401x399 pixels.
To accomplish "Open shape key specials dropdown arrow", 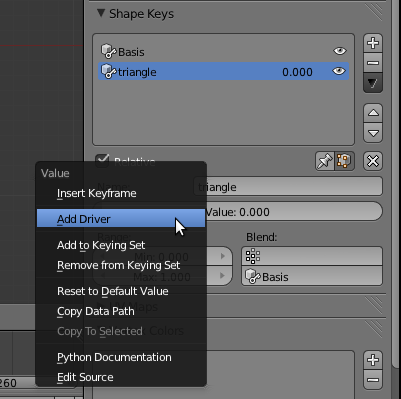I will [373, 83].
